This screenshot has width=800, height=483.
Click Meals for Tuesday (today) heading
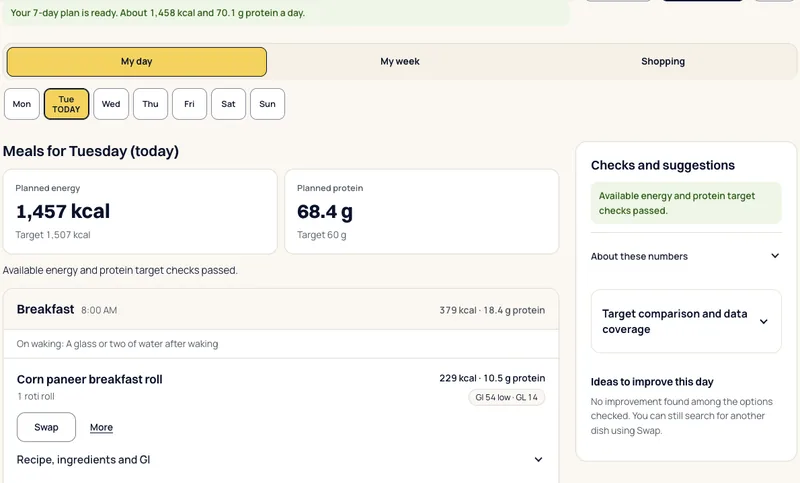(91, 151)
